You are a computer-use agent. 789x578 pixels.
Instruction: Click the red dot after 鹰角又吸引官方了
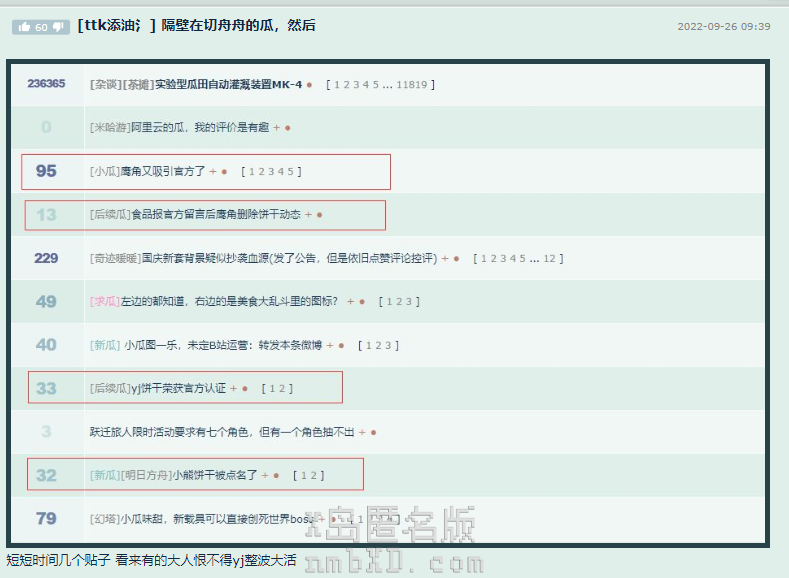[224, 172]
